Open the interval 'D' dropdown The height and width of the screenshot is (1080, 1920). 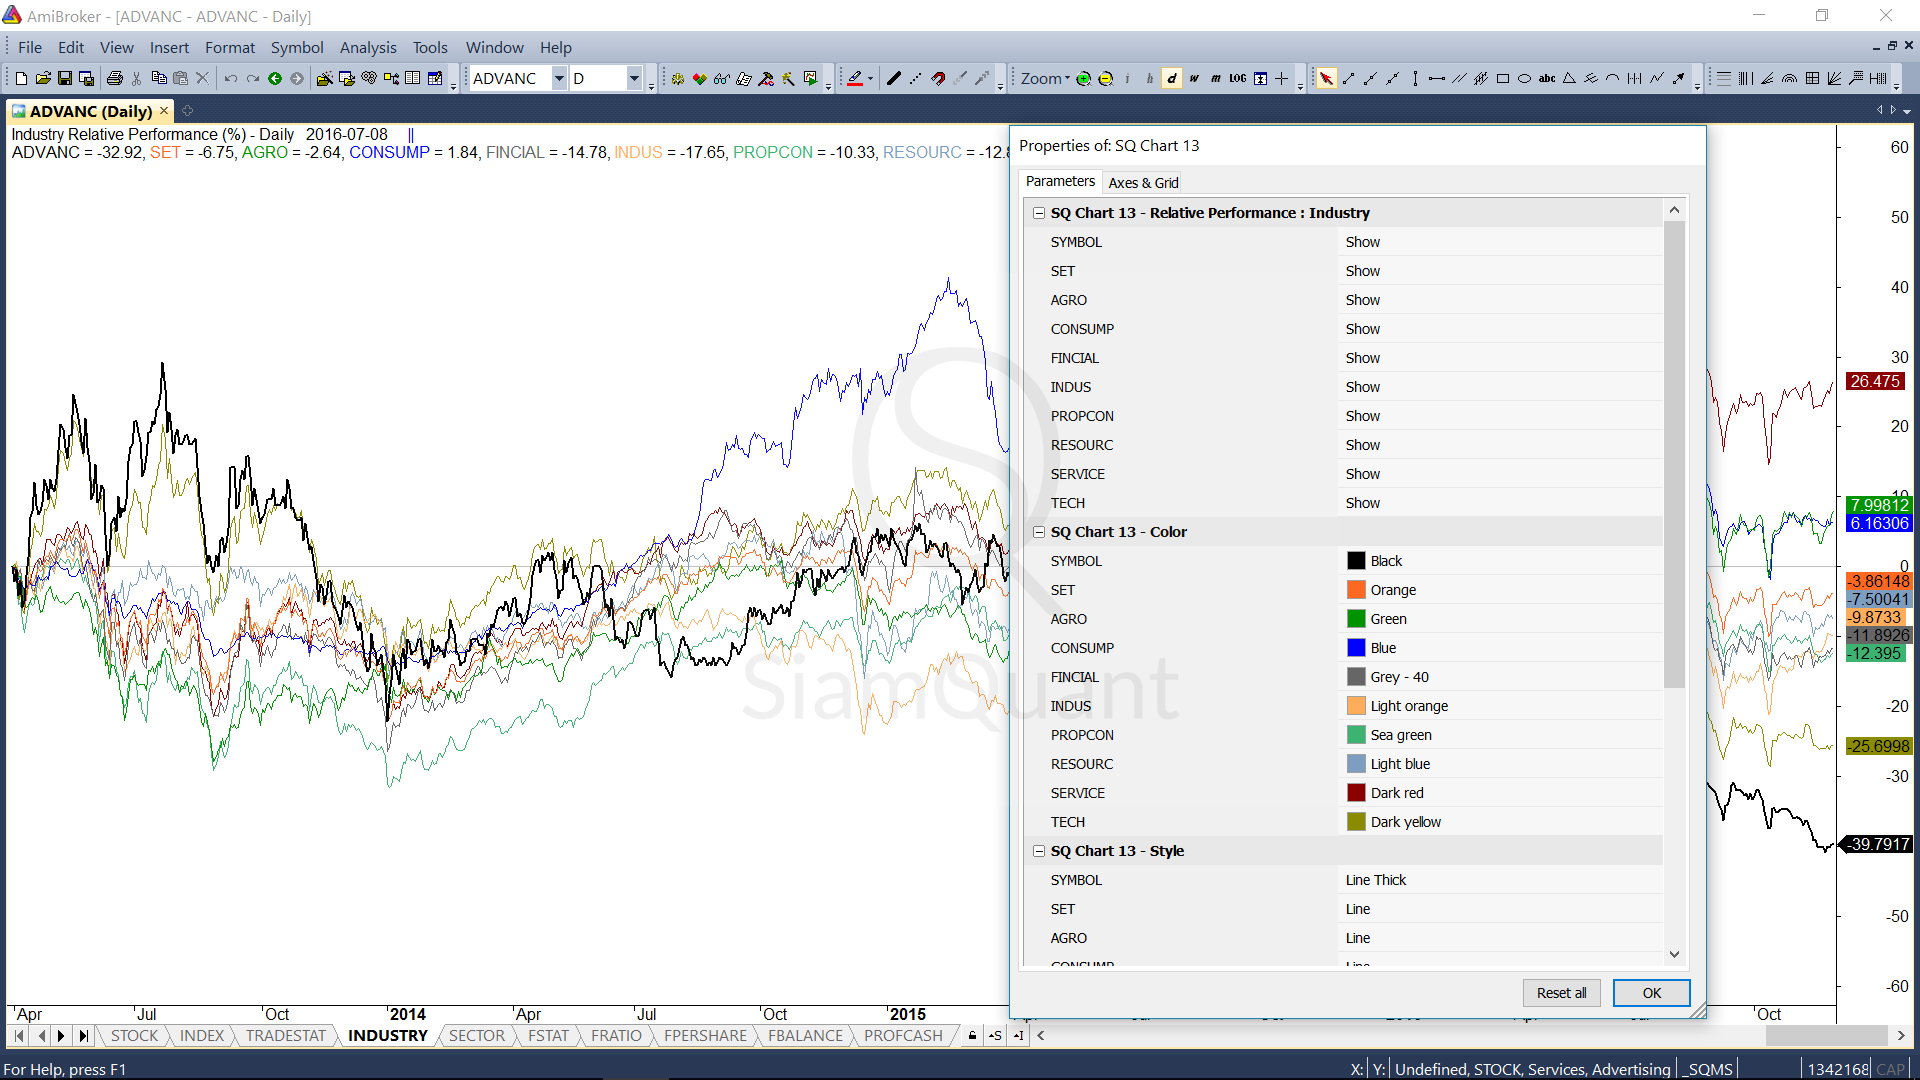pos(634,78)
